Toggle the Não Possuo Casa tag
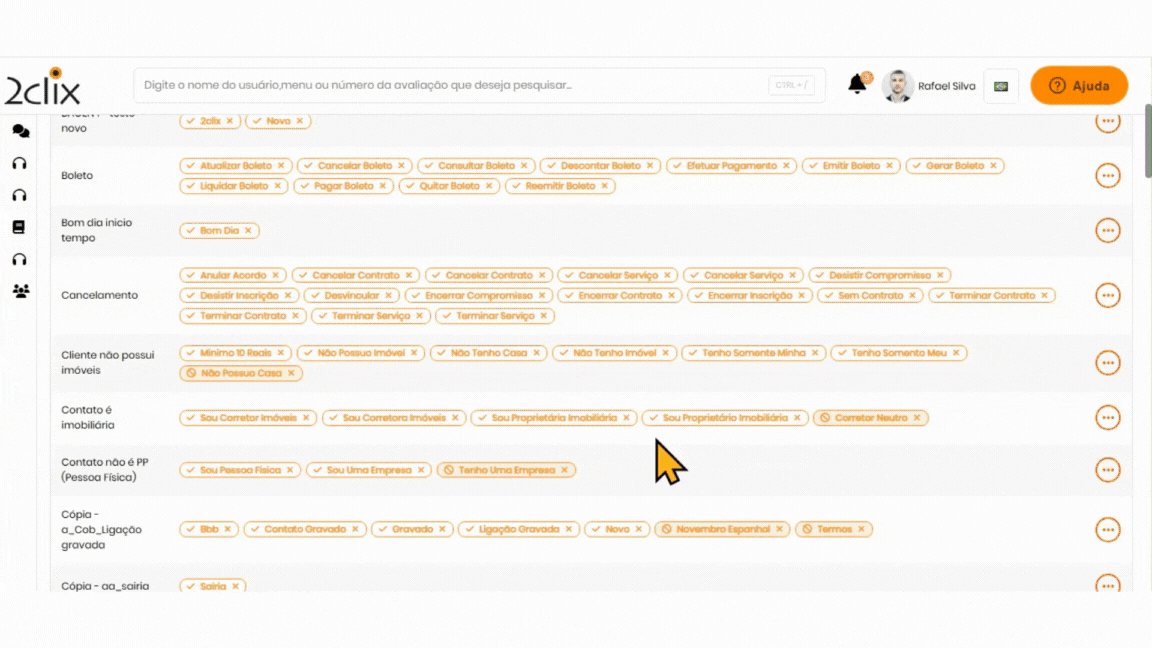 point(240,373)
